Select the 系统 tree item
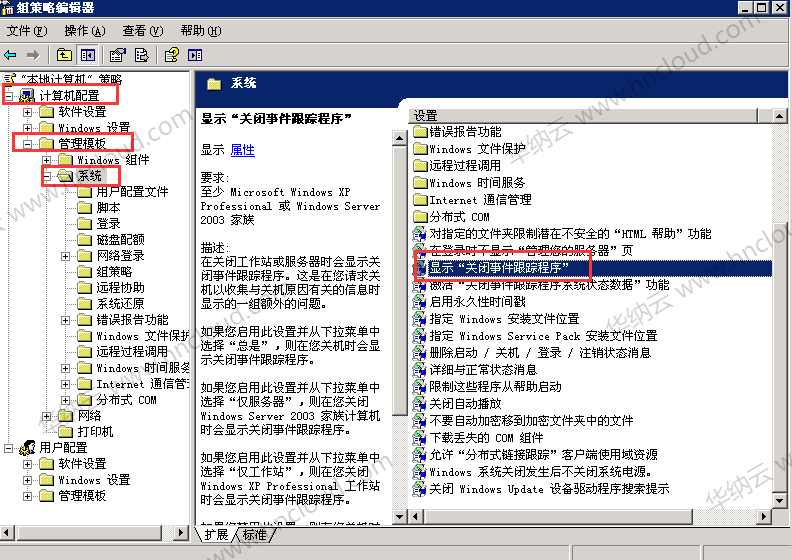792x560 pixels. (x=89, y=176)
